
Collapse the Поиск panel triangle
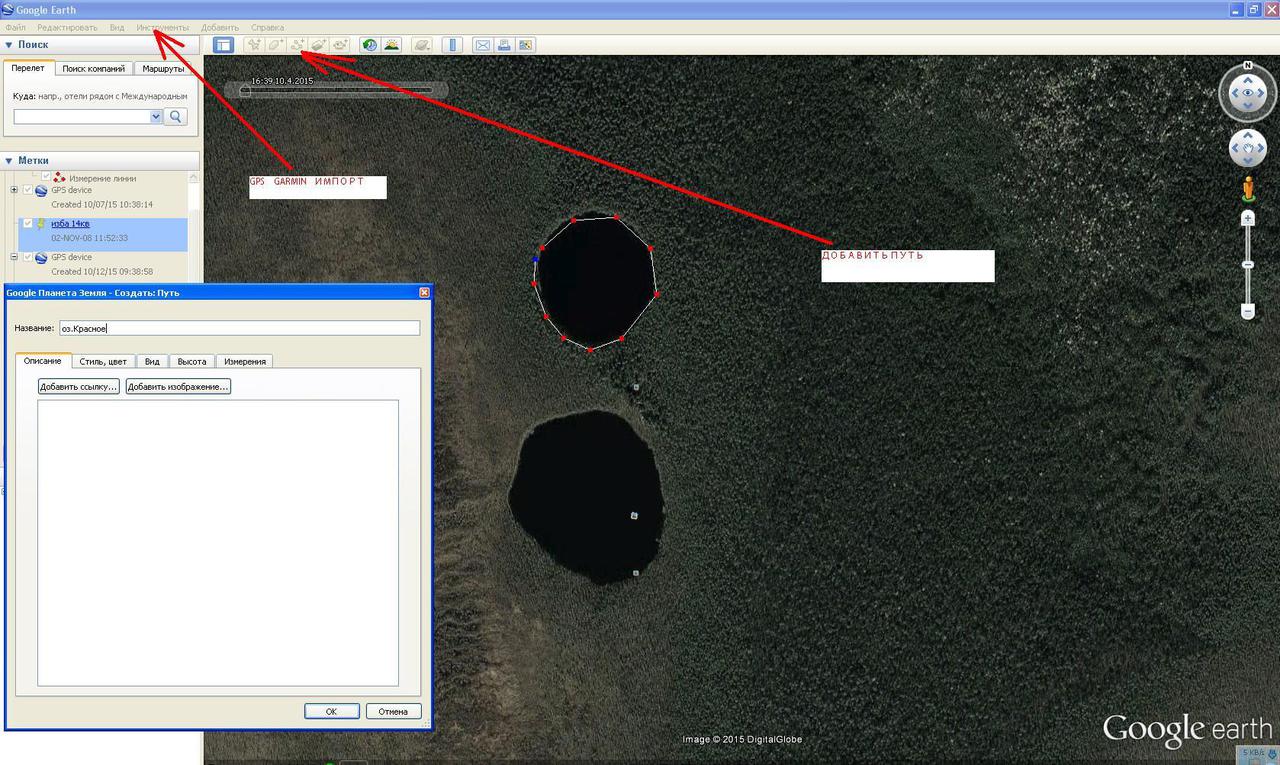point(9,45)
